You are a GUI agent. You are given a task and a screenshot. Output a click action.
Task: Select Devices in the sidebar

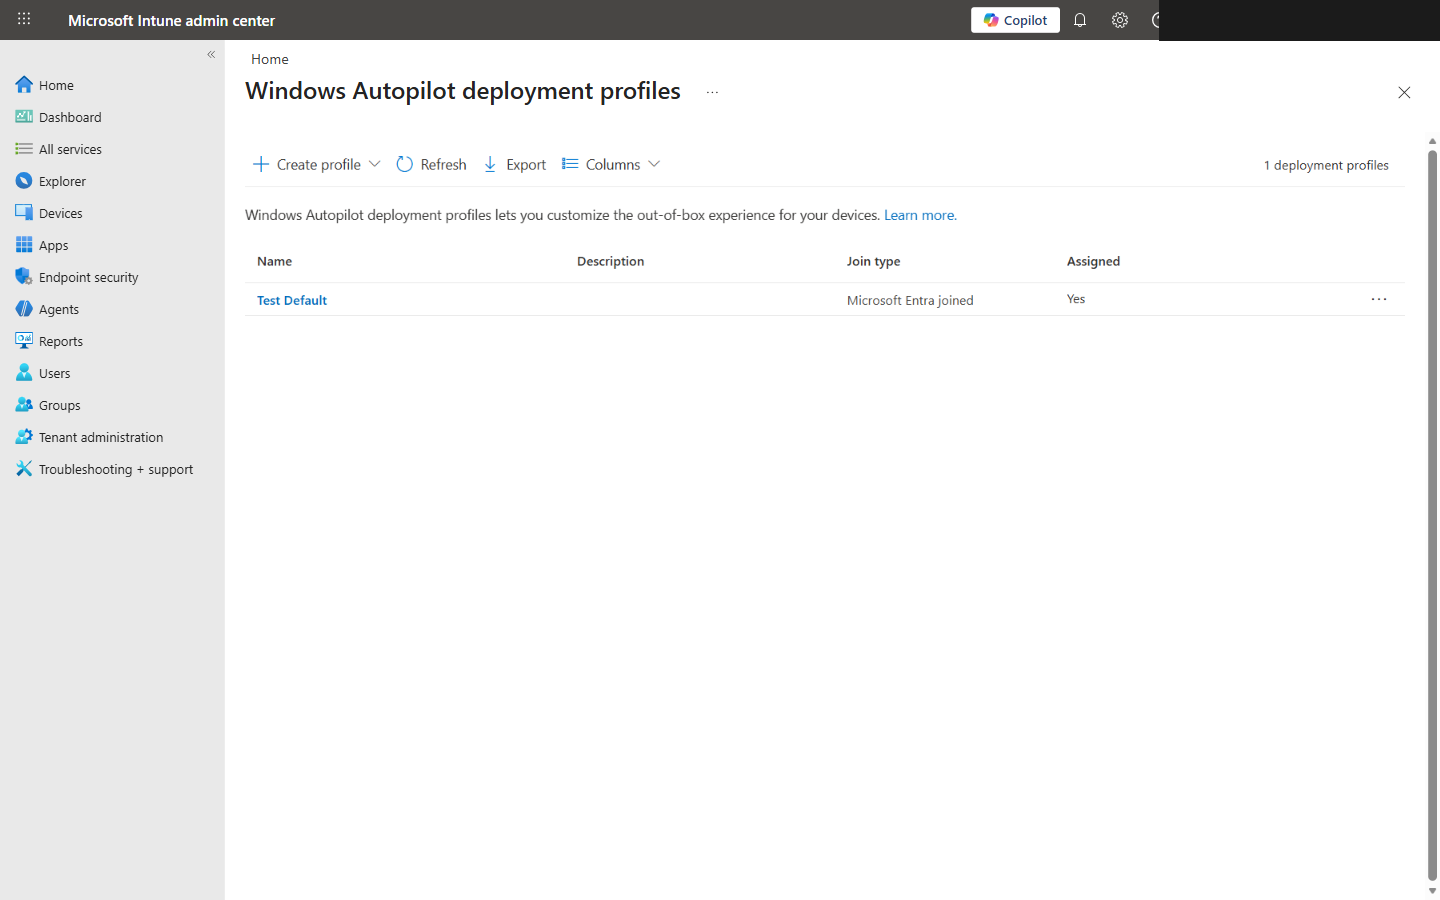click(60, 212)
